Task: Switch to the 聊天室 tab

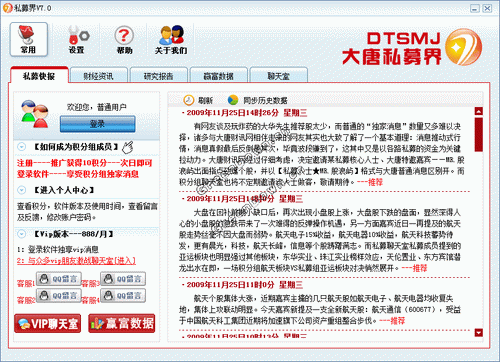Action: coord(279,76)
